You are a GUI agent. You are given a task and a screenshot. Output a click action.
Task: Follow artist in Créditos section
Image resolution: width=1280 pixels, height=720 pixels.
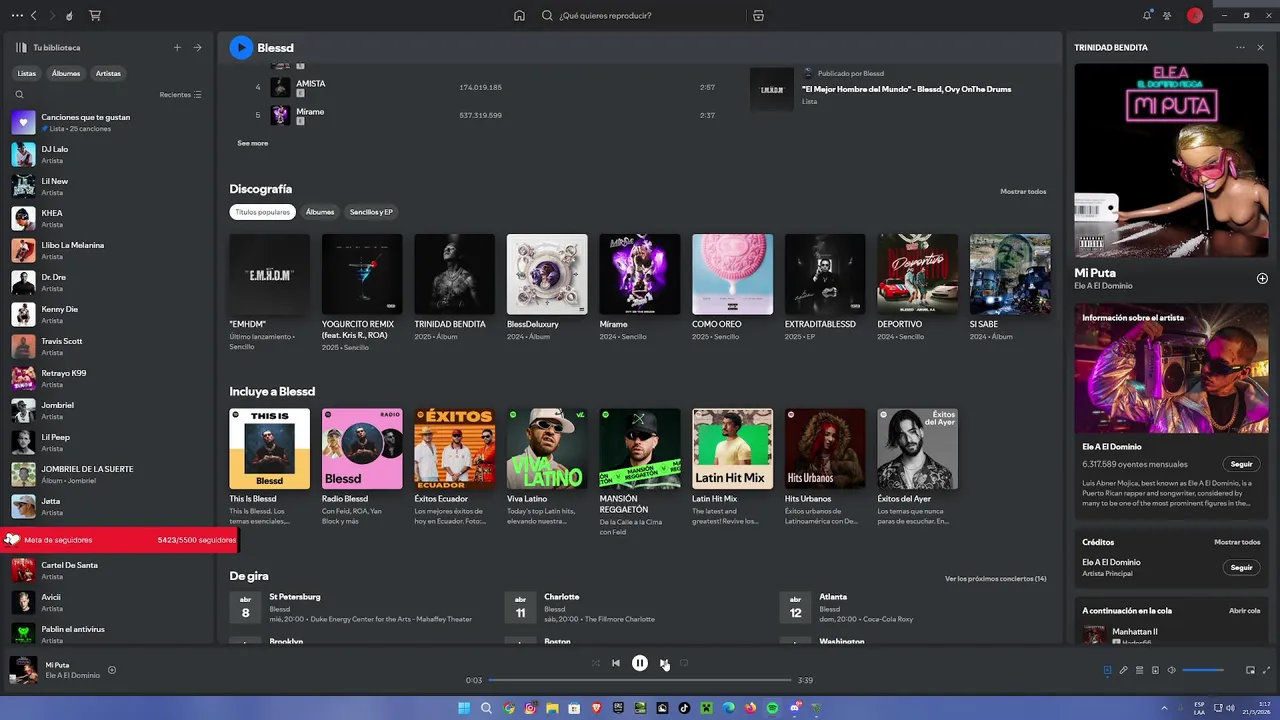1241,567
